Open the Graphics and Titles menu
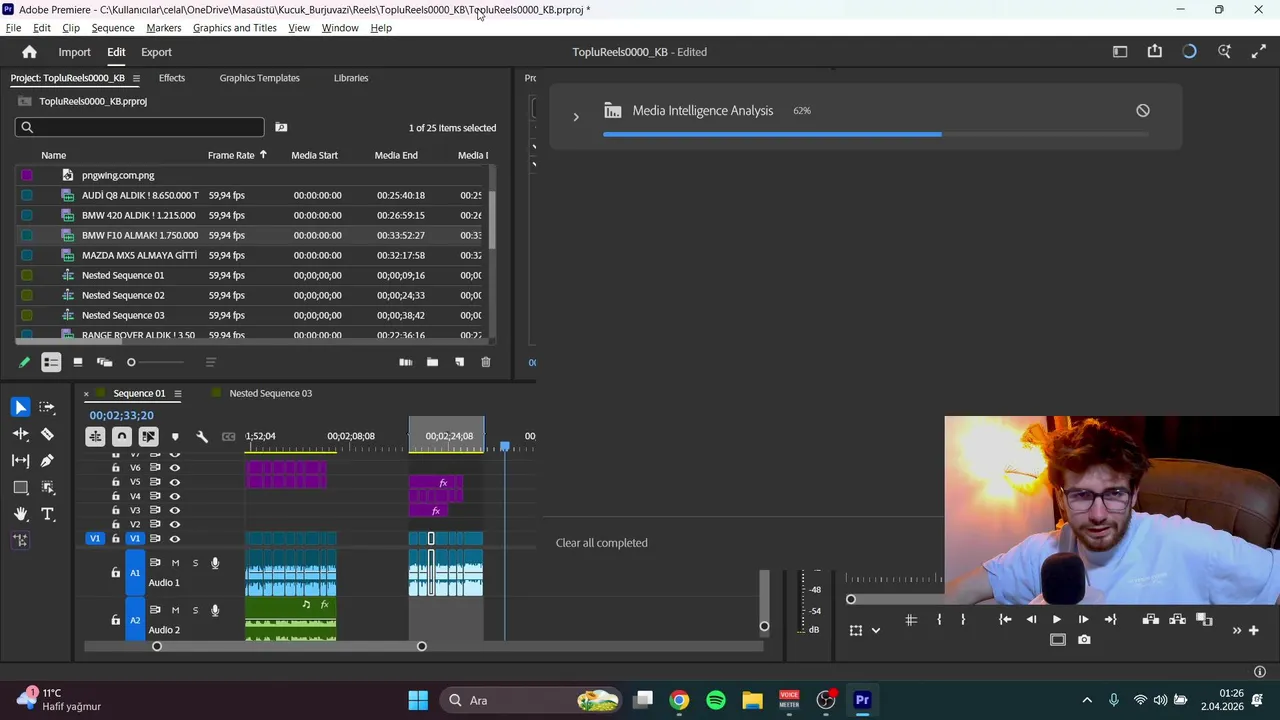The width and height of the screenshot is (1280, 720). pos(235,28)
